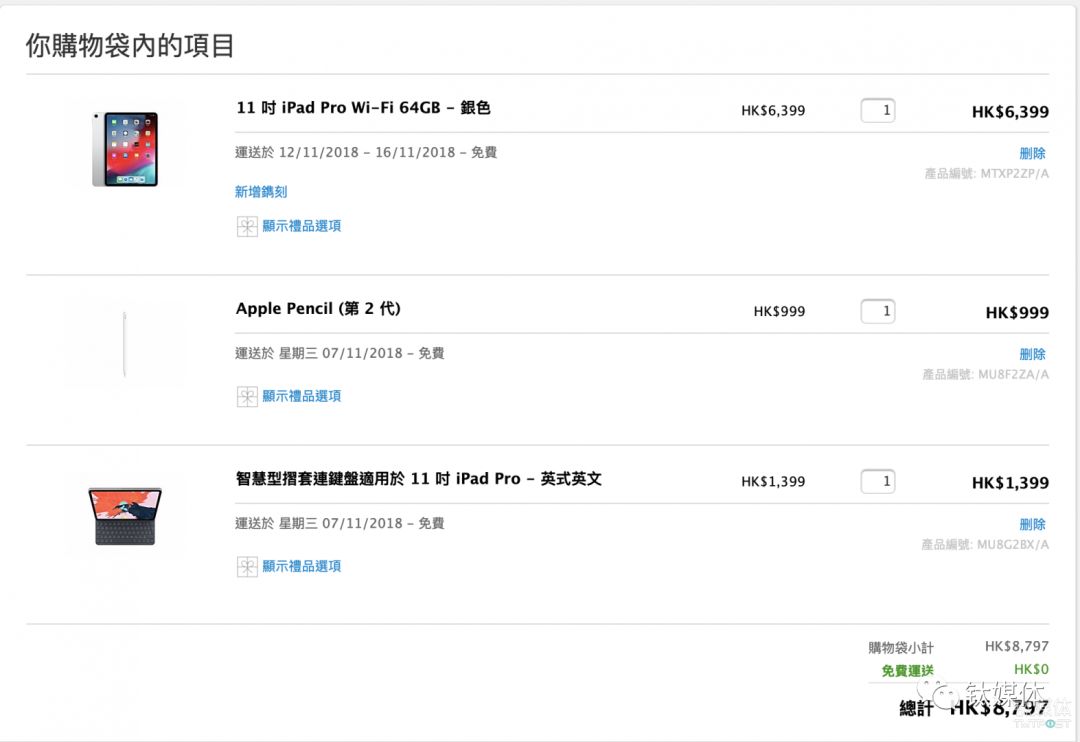Open the 11-inch iPad Pro product thumbnail
The height and width of the screenshot is (742, 1080).
click(x=125, y=149)
